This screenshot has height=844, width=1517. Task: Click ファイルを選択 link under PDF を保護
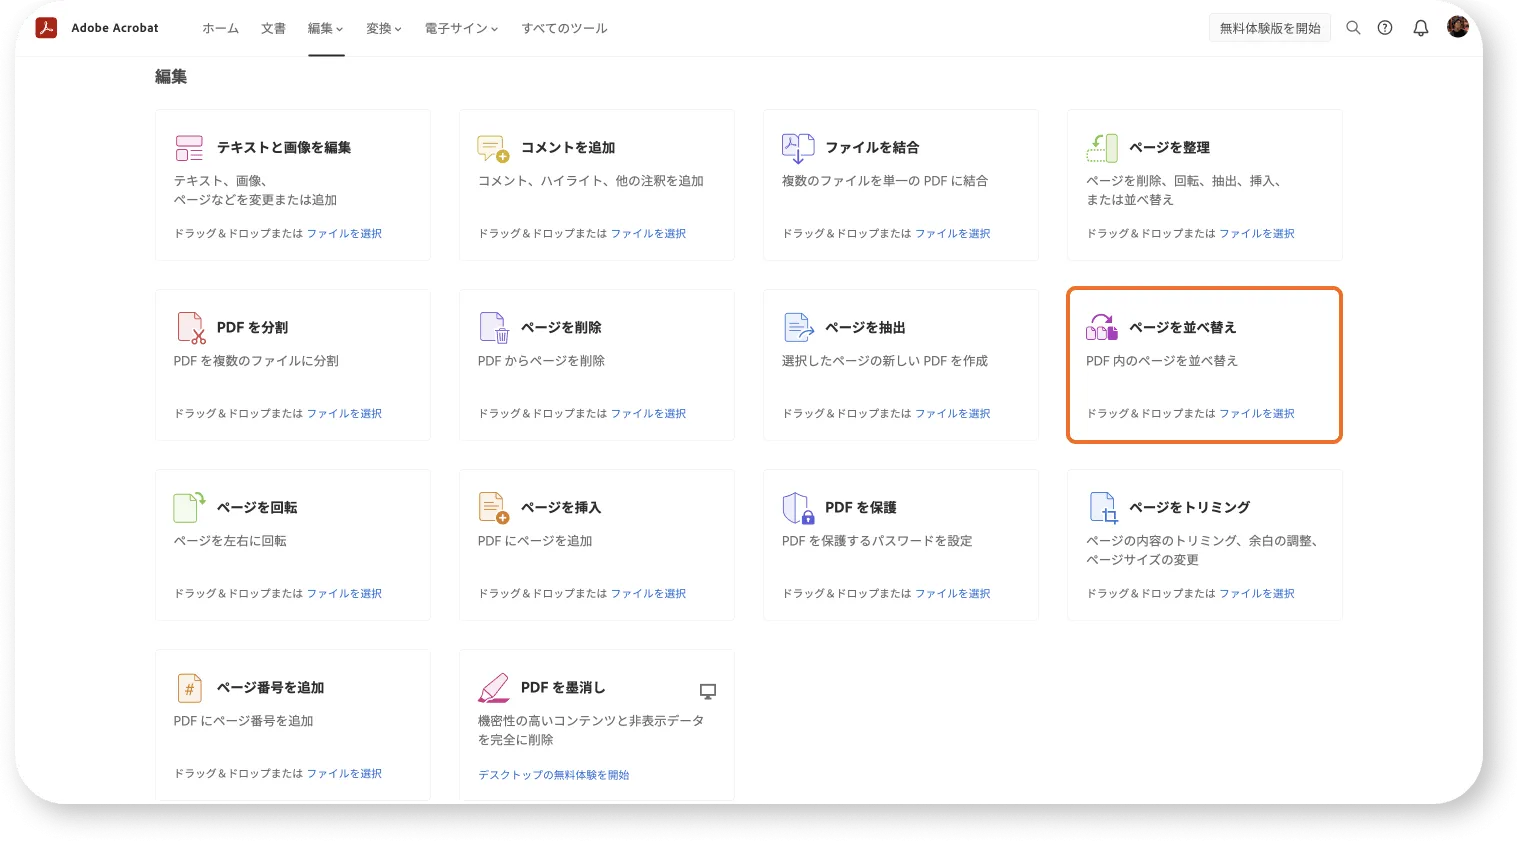coord(952,594)
